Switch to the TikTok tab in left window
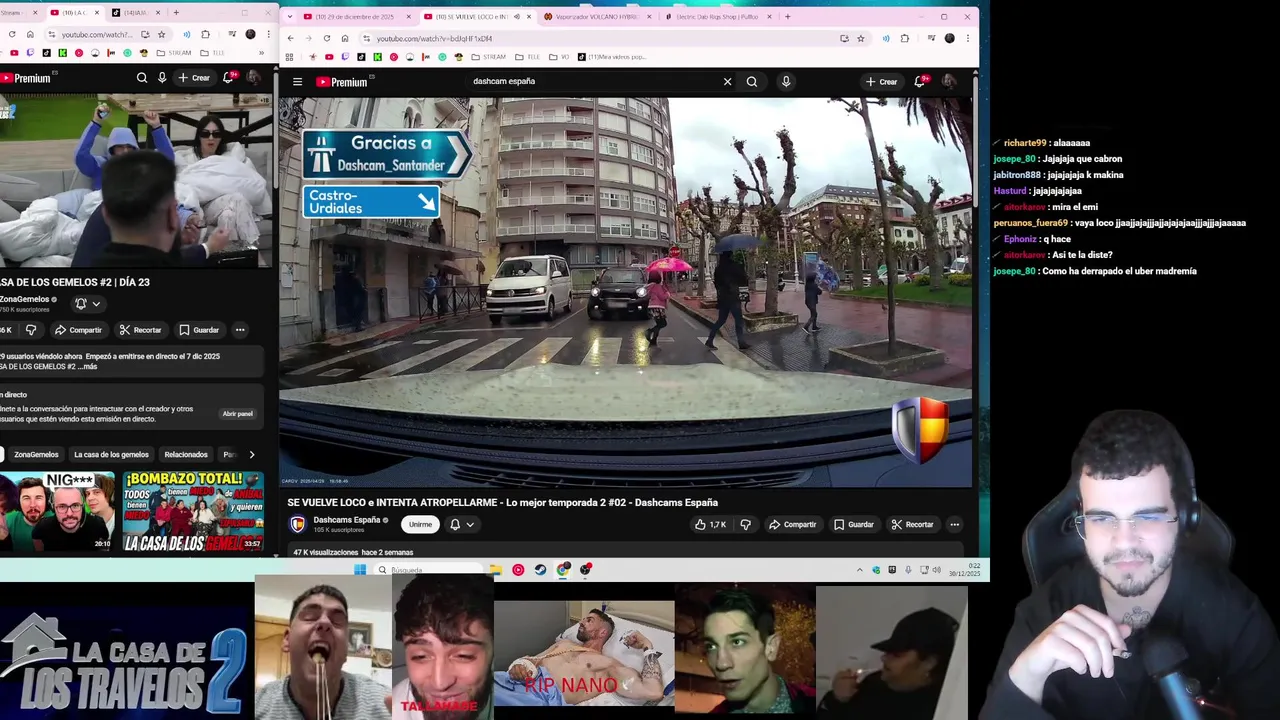Image resolution: width=1280 pixels, height=720 pixels. (x=135, y=13)
